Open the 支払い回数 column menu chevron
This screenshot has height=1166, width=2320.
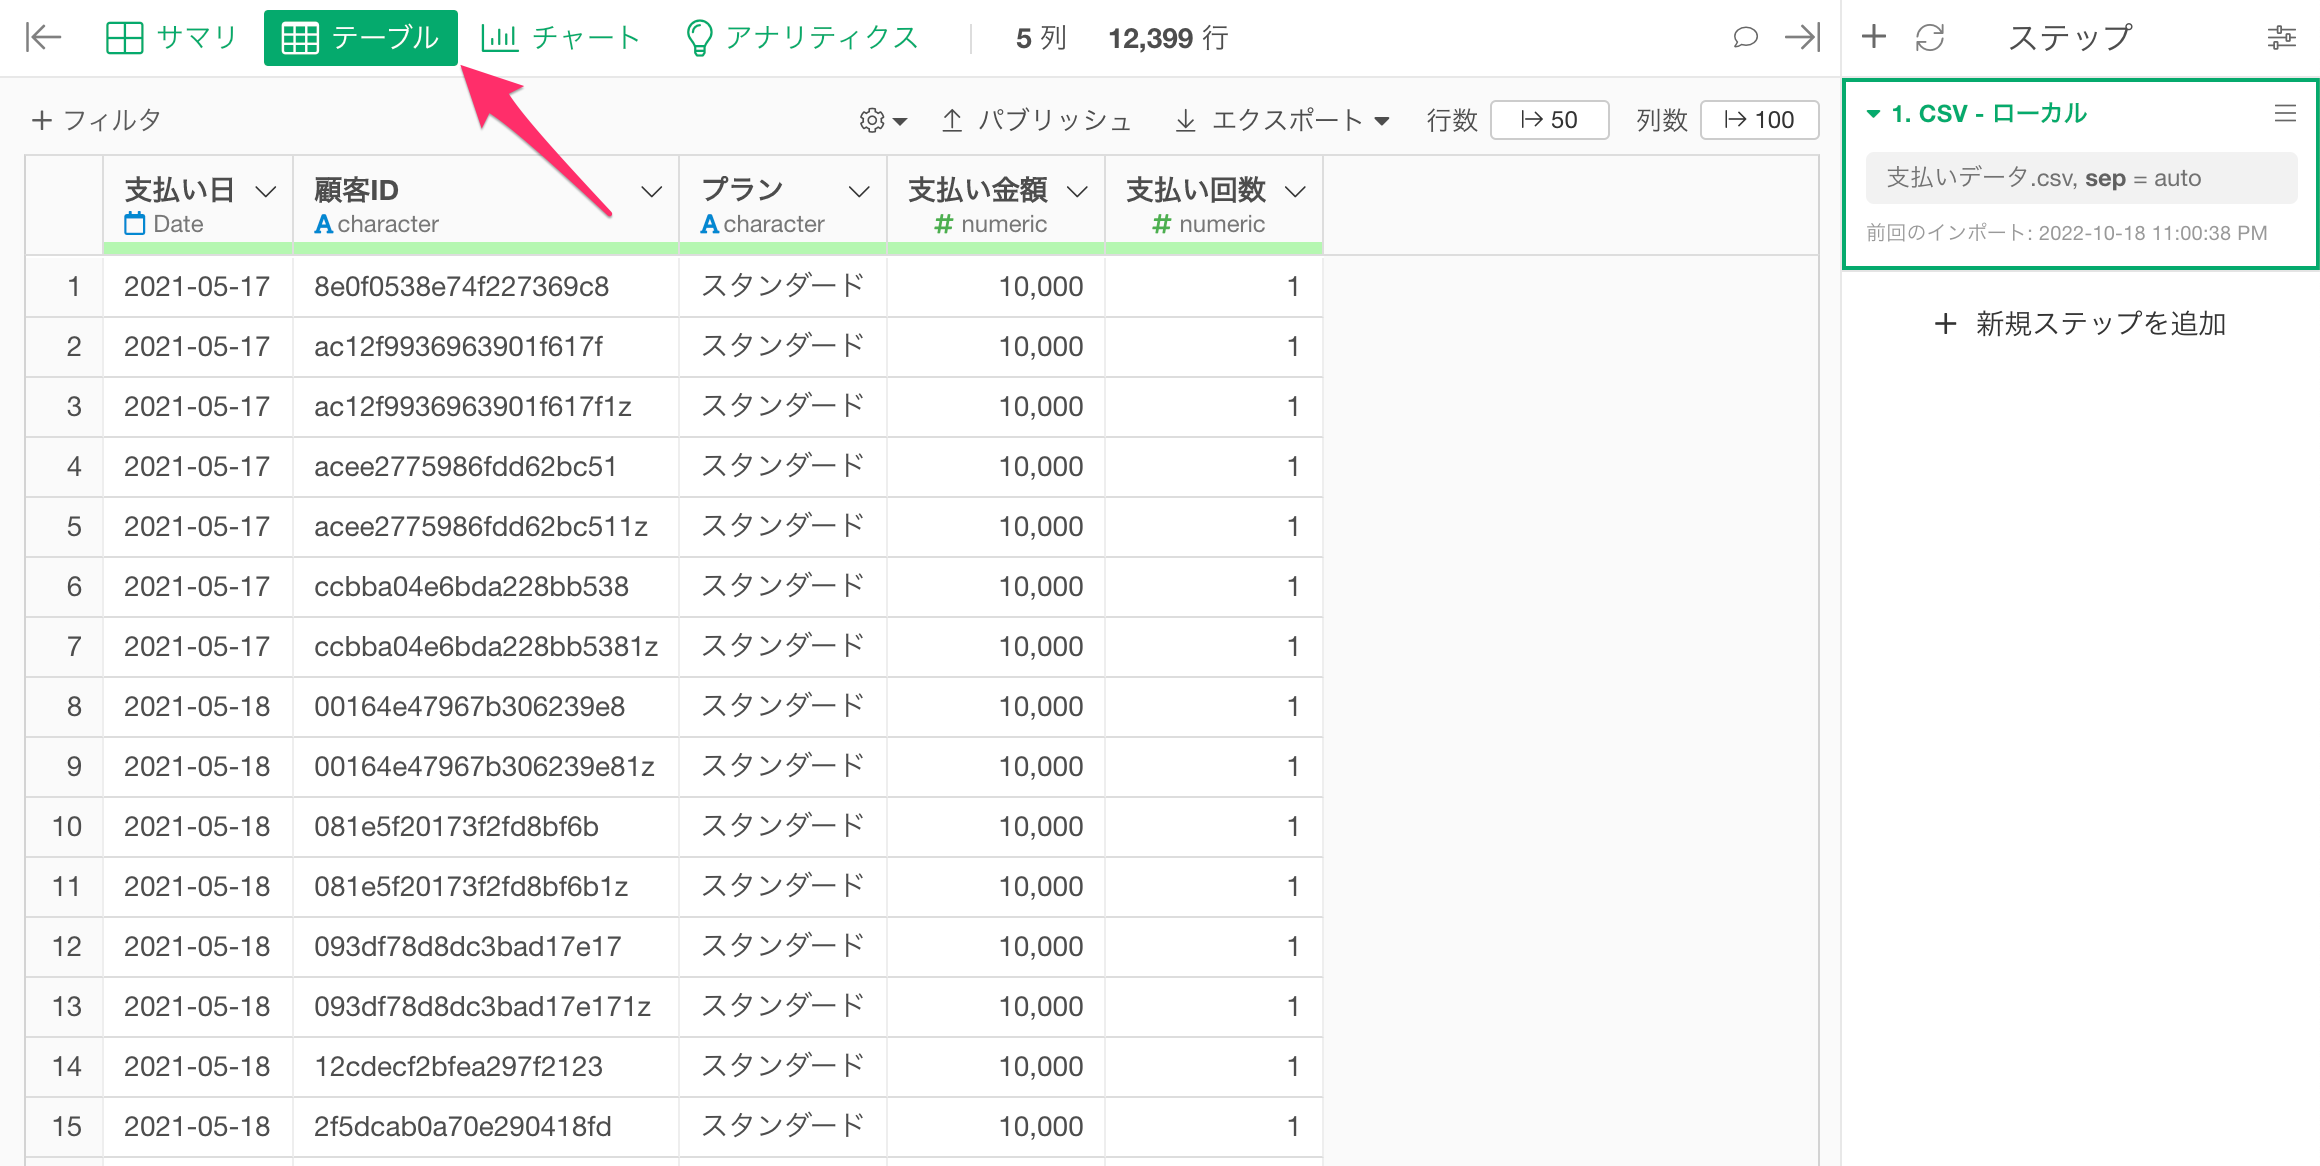[x=1295, y=191]
